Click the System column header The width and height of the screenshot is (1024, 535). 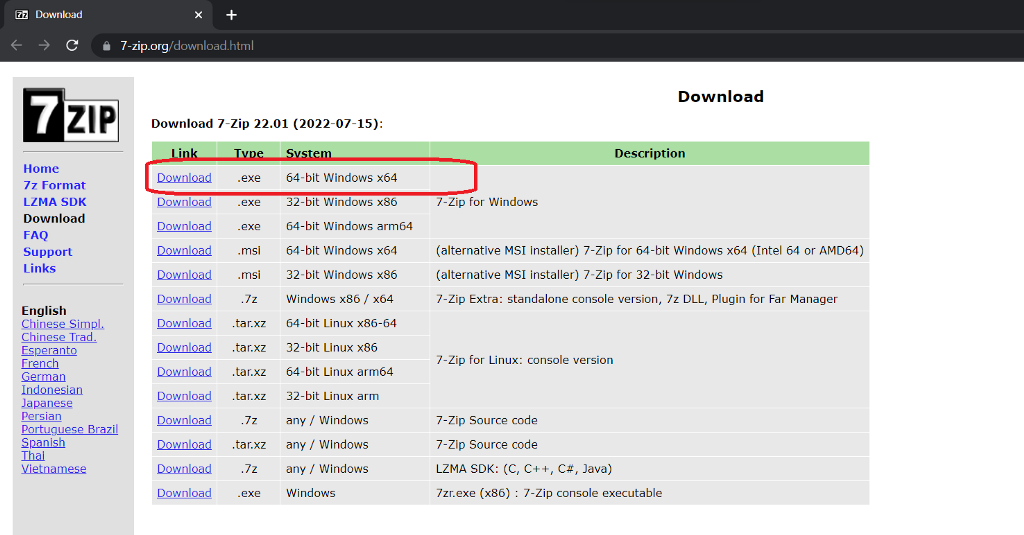point(355,154)
